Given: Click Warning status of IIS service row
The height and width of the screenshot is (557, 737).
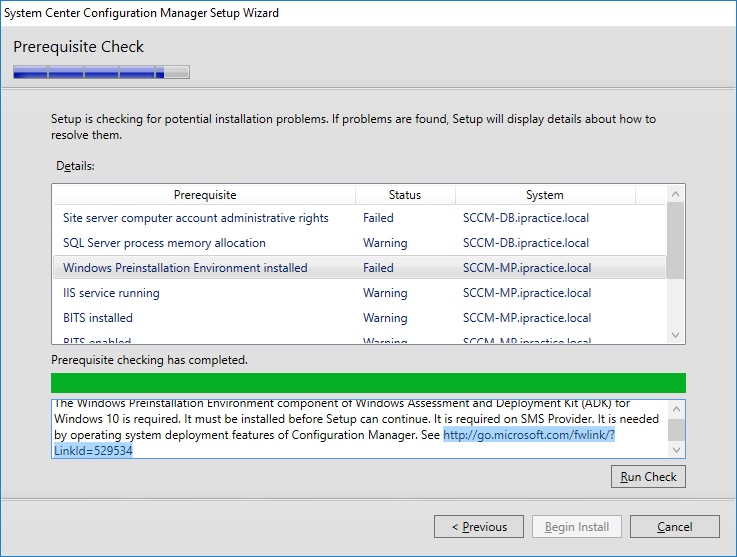Looking at the screenshot, I should (385, 293).
